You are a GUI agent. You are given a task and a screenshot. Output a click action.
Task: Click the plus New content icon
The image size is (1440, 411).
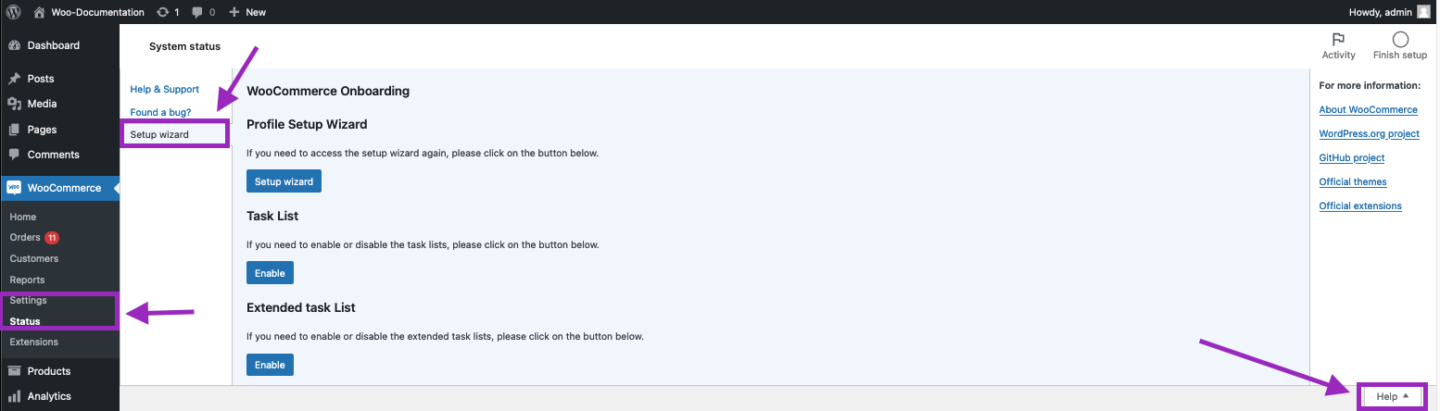point(234,12)
